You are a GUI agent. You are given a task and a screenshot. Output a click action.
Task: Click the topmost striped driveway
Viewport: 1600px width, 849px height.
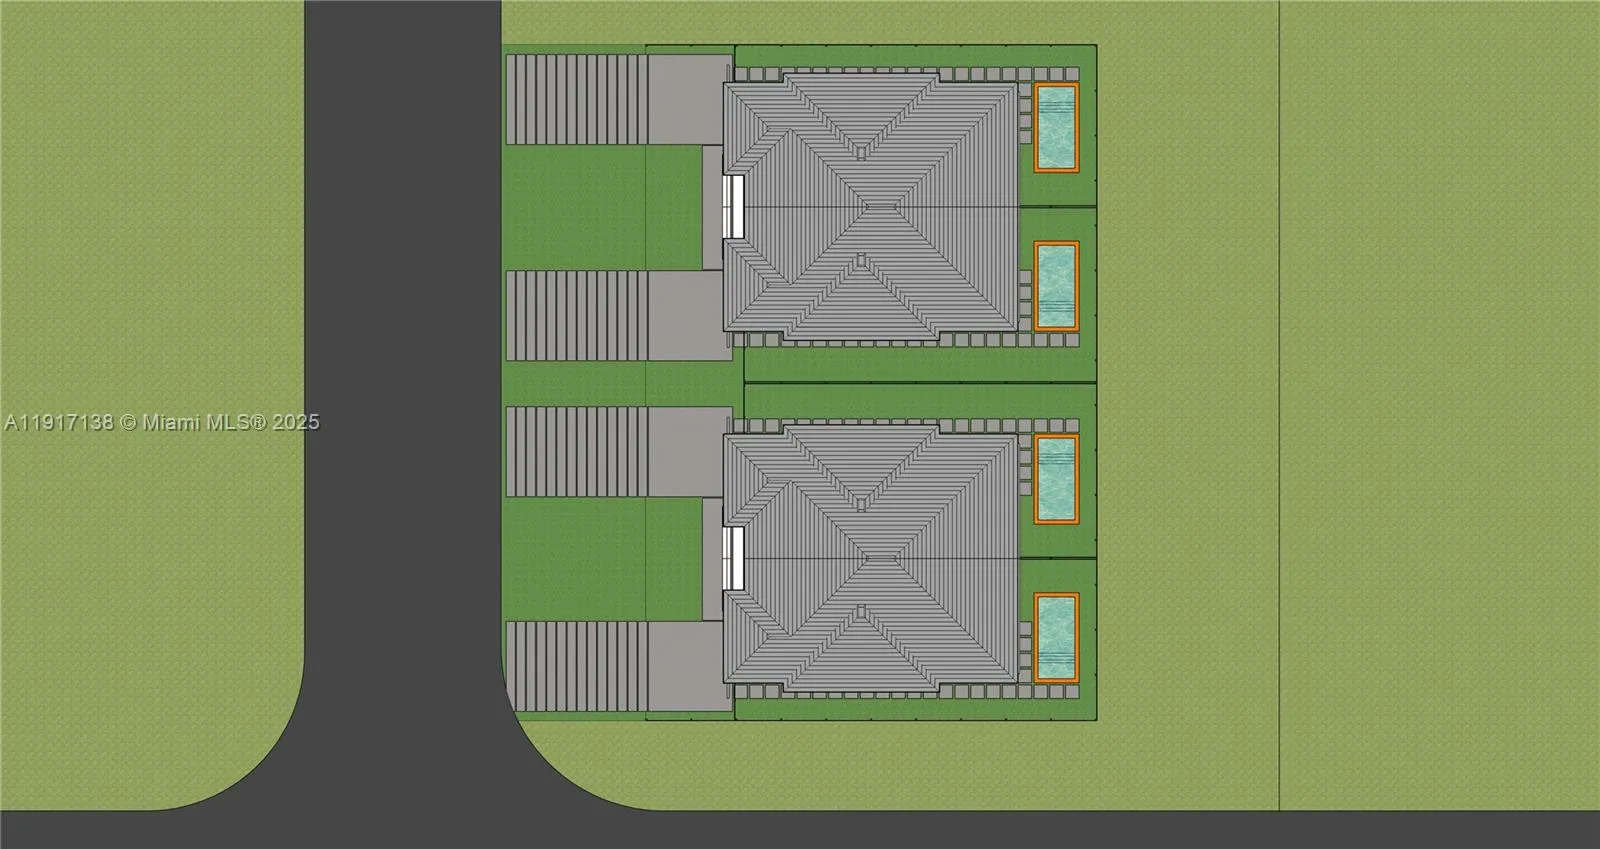[577, 99]
